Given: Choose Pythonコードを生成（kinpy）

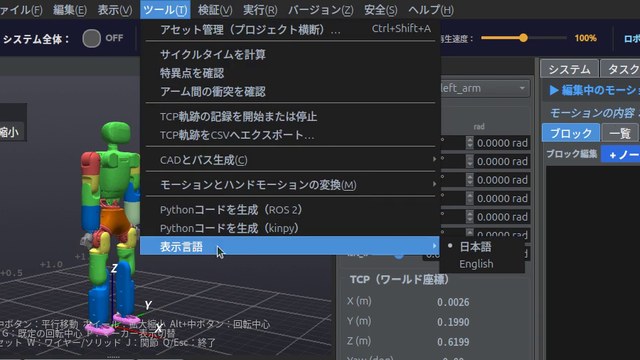Looking at the screenshot, I should click(x=290, y=228).
